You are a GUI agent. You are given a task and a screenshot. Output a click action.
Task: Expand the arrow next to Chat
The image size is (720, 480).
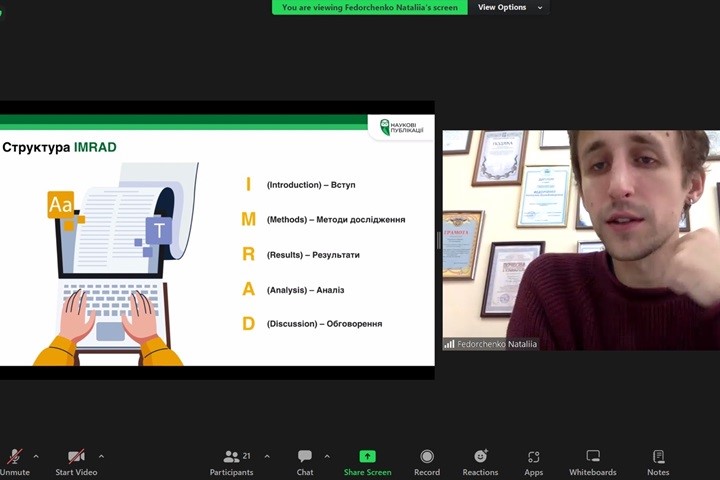click(x=327, y=456)
